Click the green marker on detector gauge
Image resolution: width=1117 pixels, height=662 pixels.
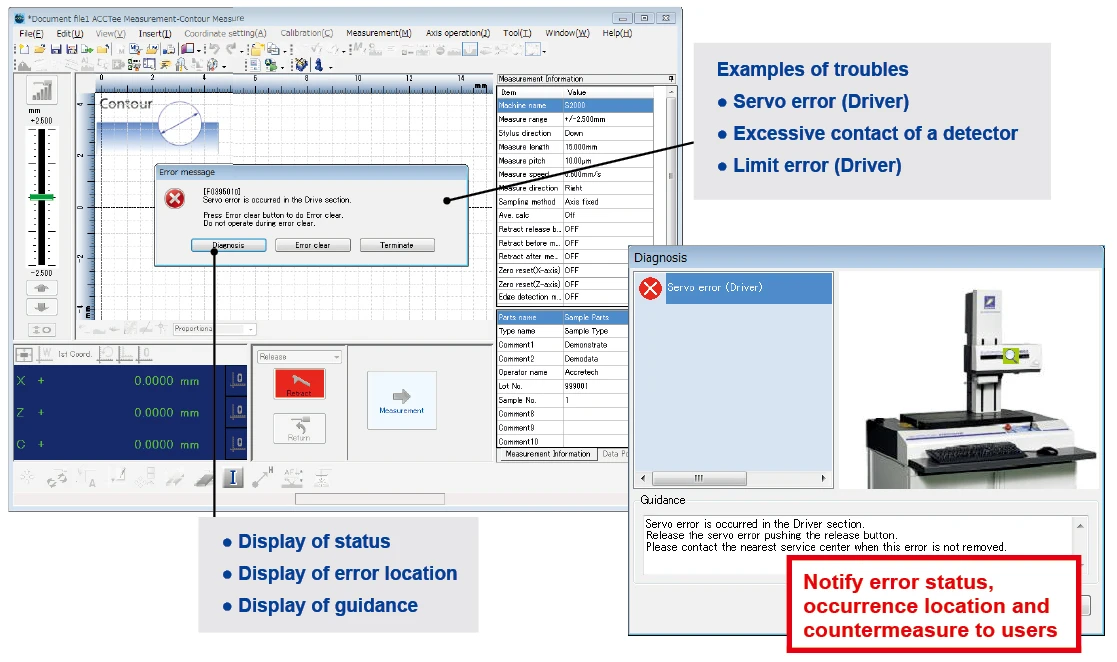[x=42, y=197]
